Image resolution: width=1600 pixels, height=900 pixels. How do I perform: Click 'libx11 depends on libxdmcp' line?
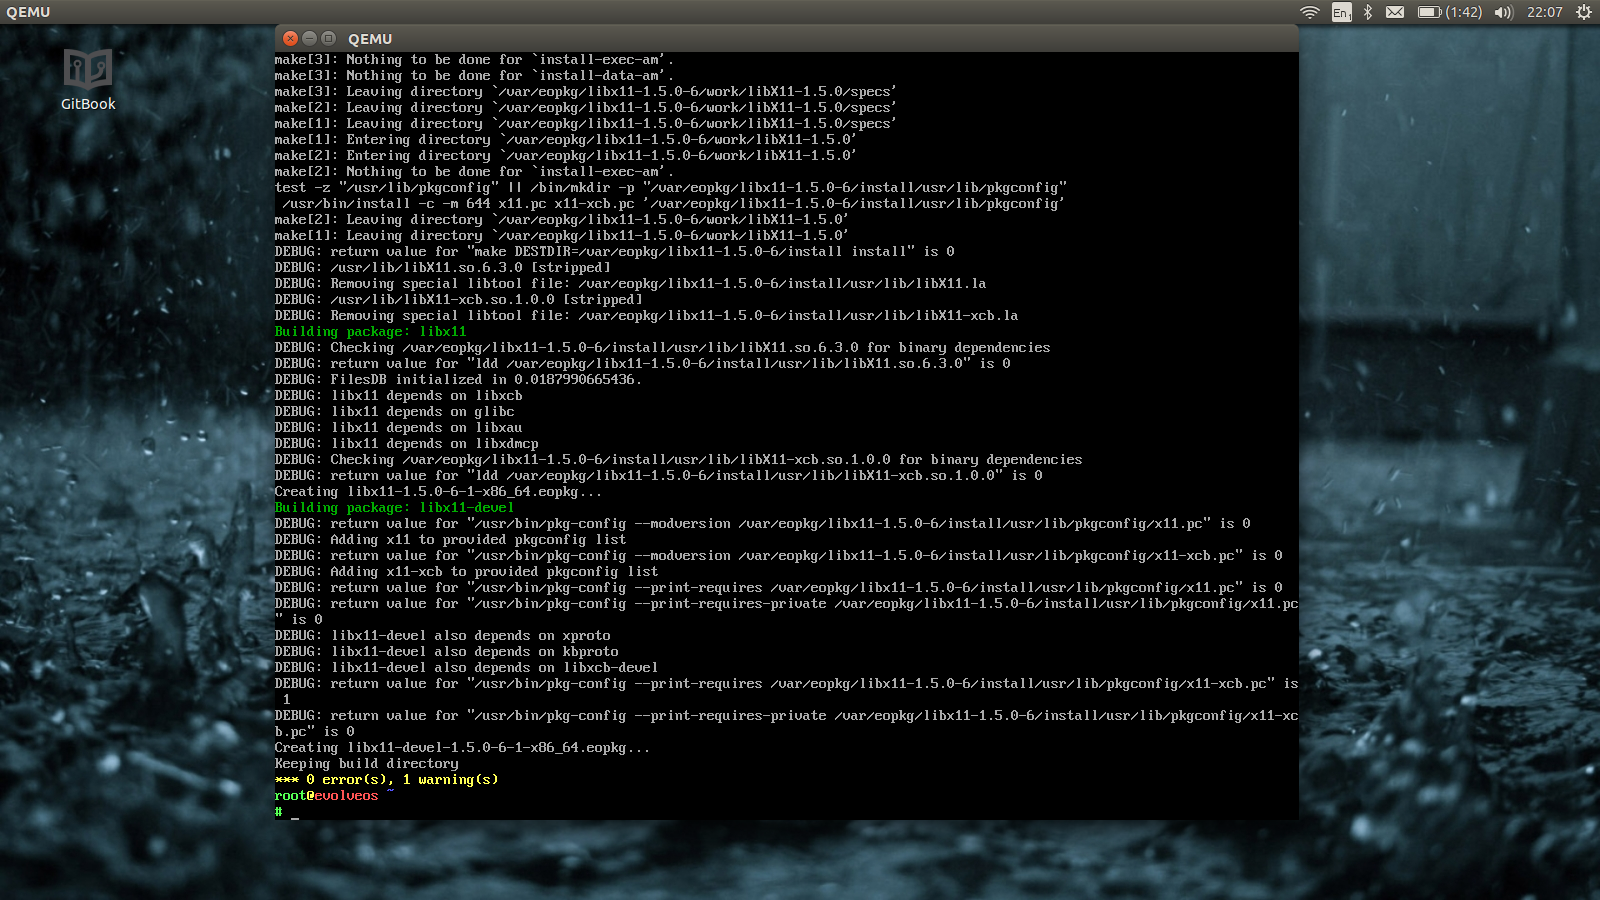click(x=407, y=443)
